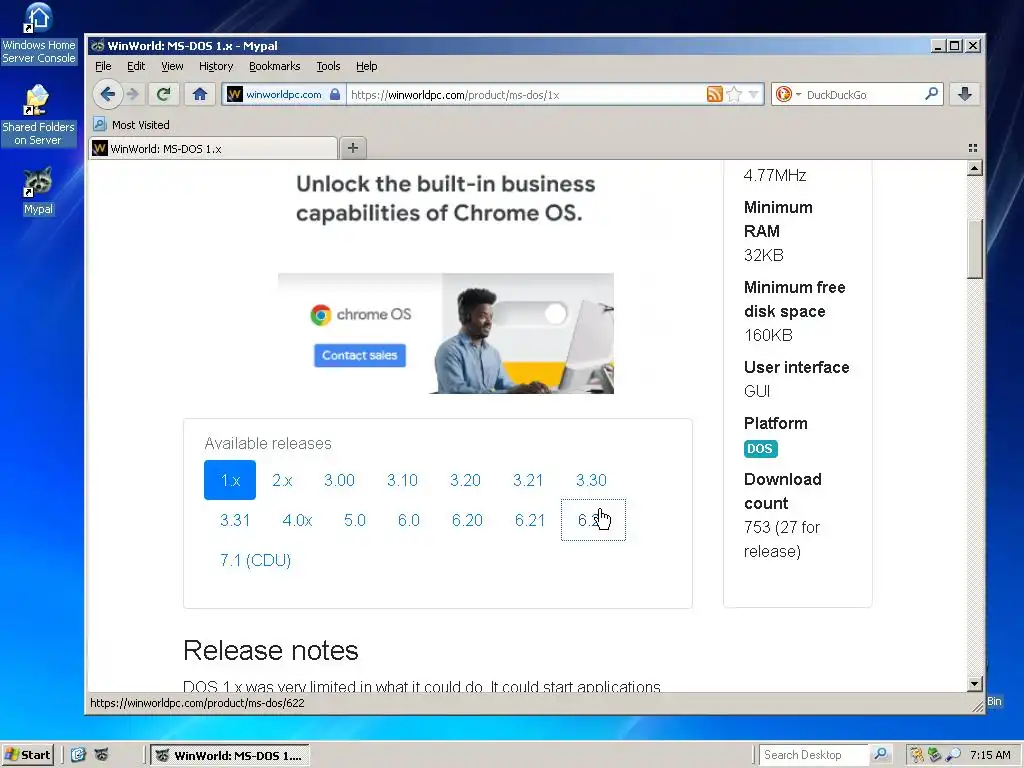Viewport: 1024px width, 768px height.
Task: Open the 5.0 release link
Action: (x=355, y=520)
